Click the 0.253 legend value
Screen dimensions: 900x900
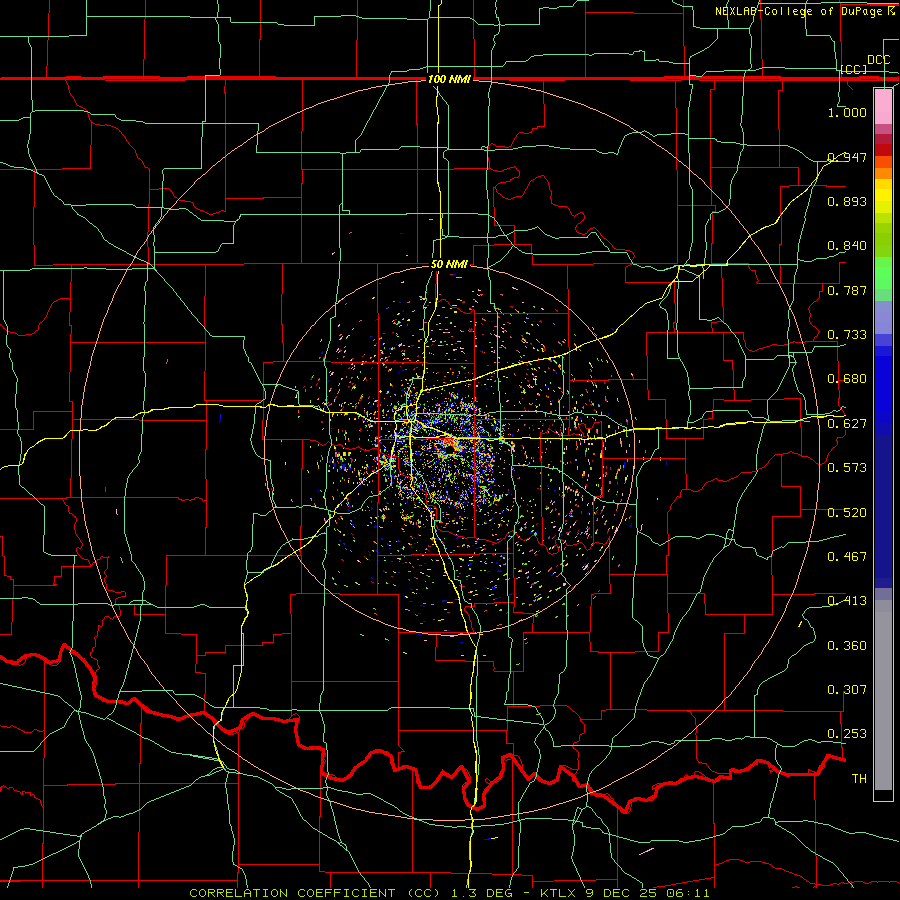[847, 734]
